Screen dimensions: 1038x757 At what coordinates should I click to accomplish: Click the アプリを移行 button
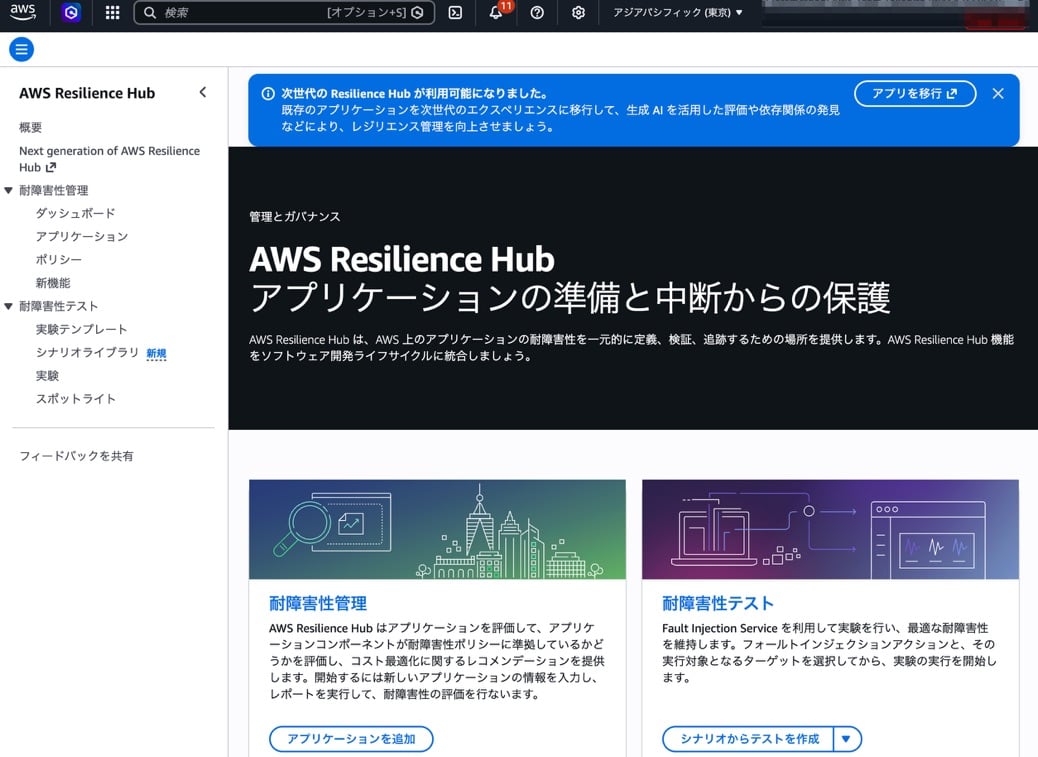(x=915, y=93)
